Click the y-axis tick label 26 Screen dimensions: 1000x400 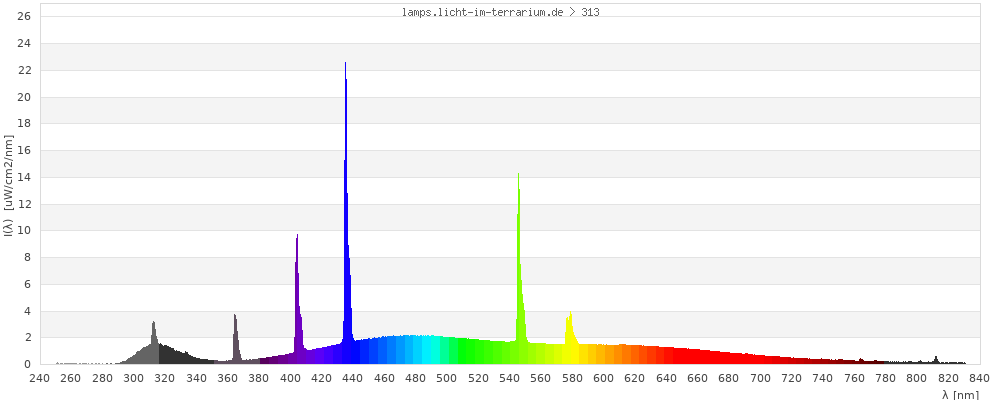click(25, 17)
